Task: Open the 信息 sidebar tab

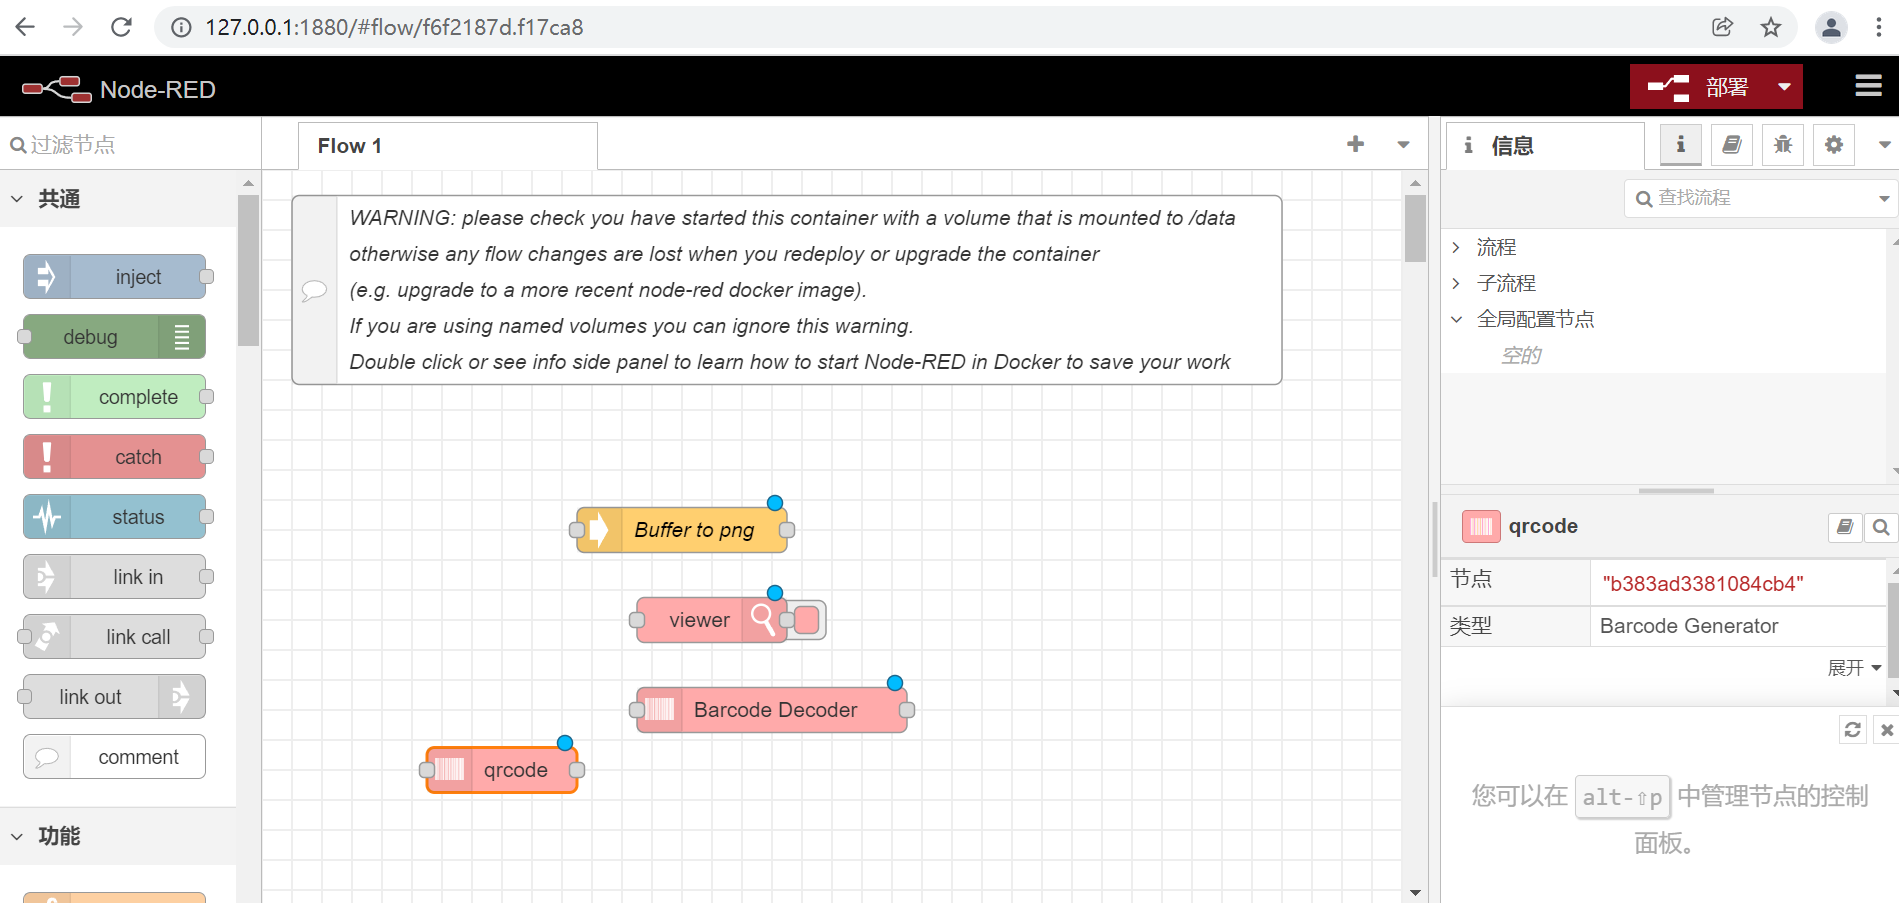Action: (1545, 146)
